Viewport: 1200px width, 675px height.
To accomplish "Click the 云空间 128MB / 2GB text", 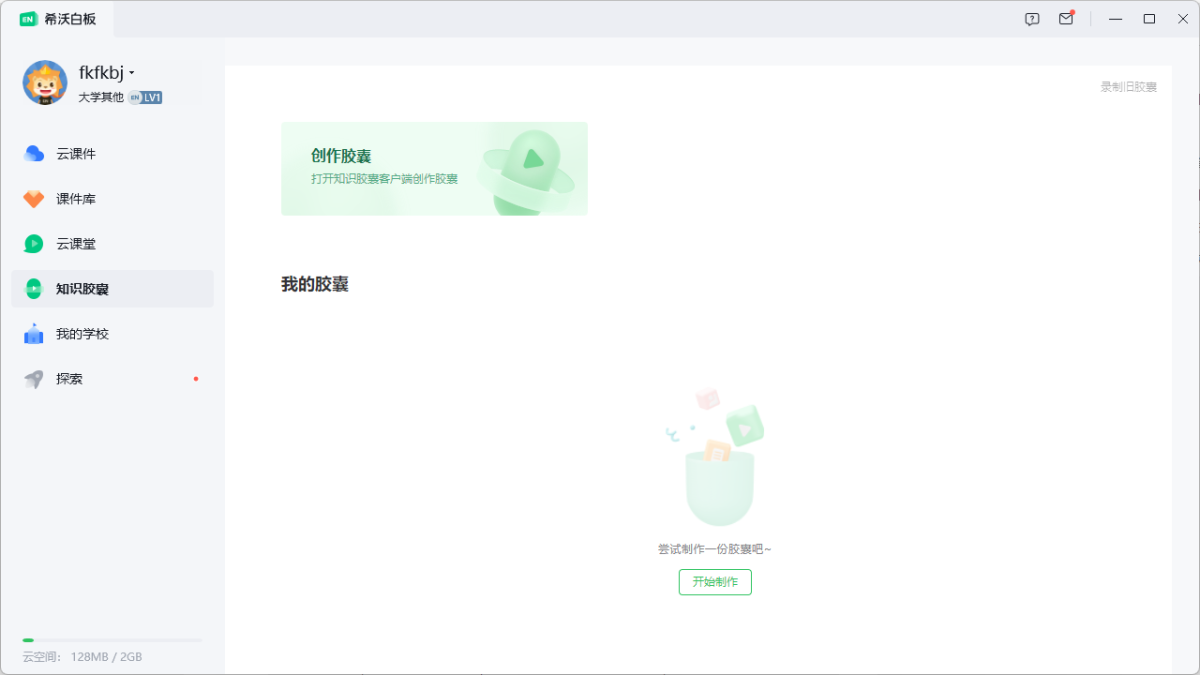I will (x=82, y=657).
